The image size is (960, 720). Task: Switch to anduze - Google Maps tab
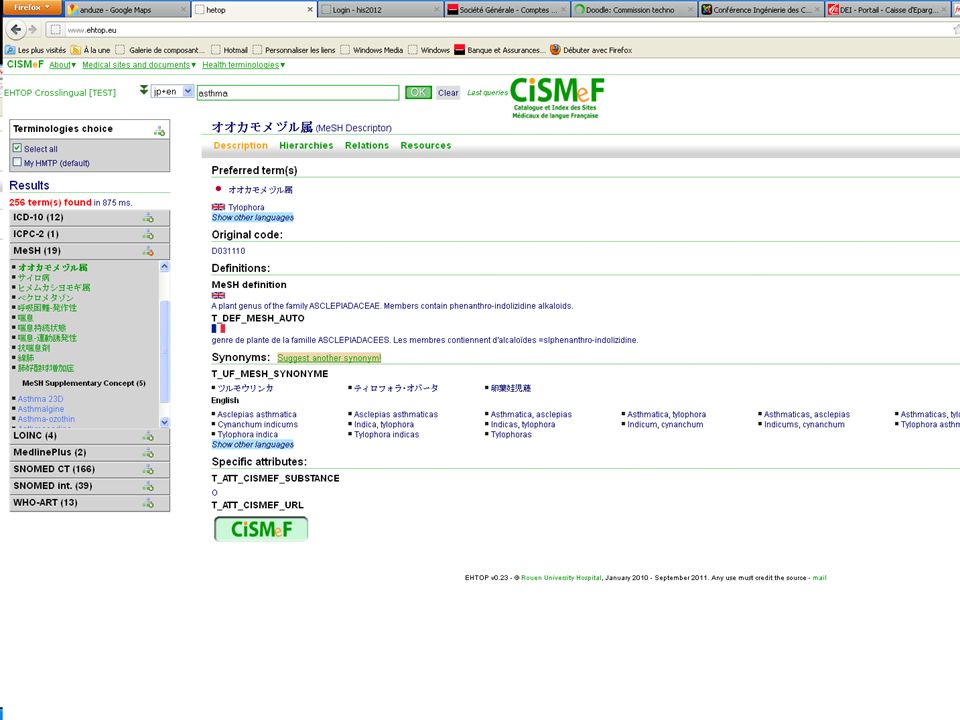pos(127,10)
